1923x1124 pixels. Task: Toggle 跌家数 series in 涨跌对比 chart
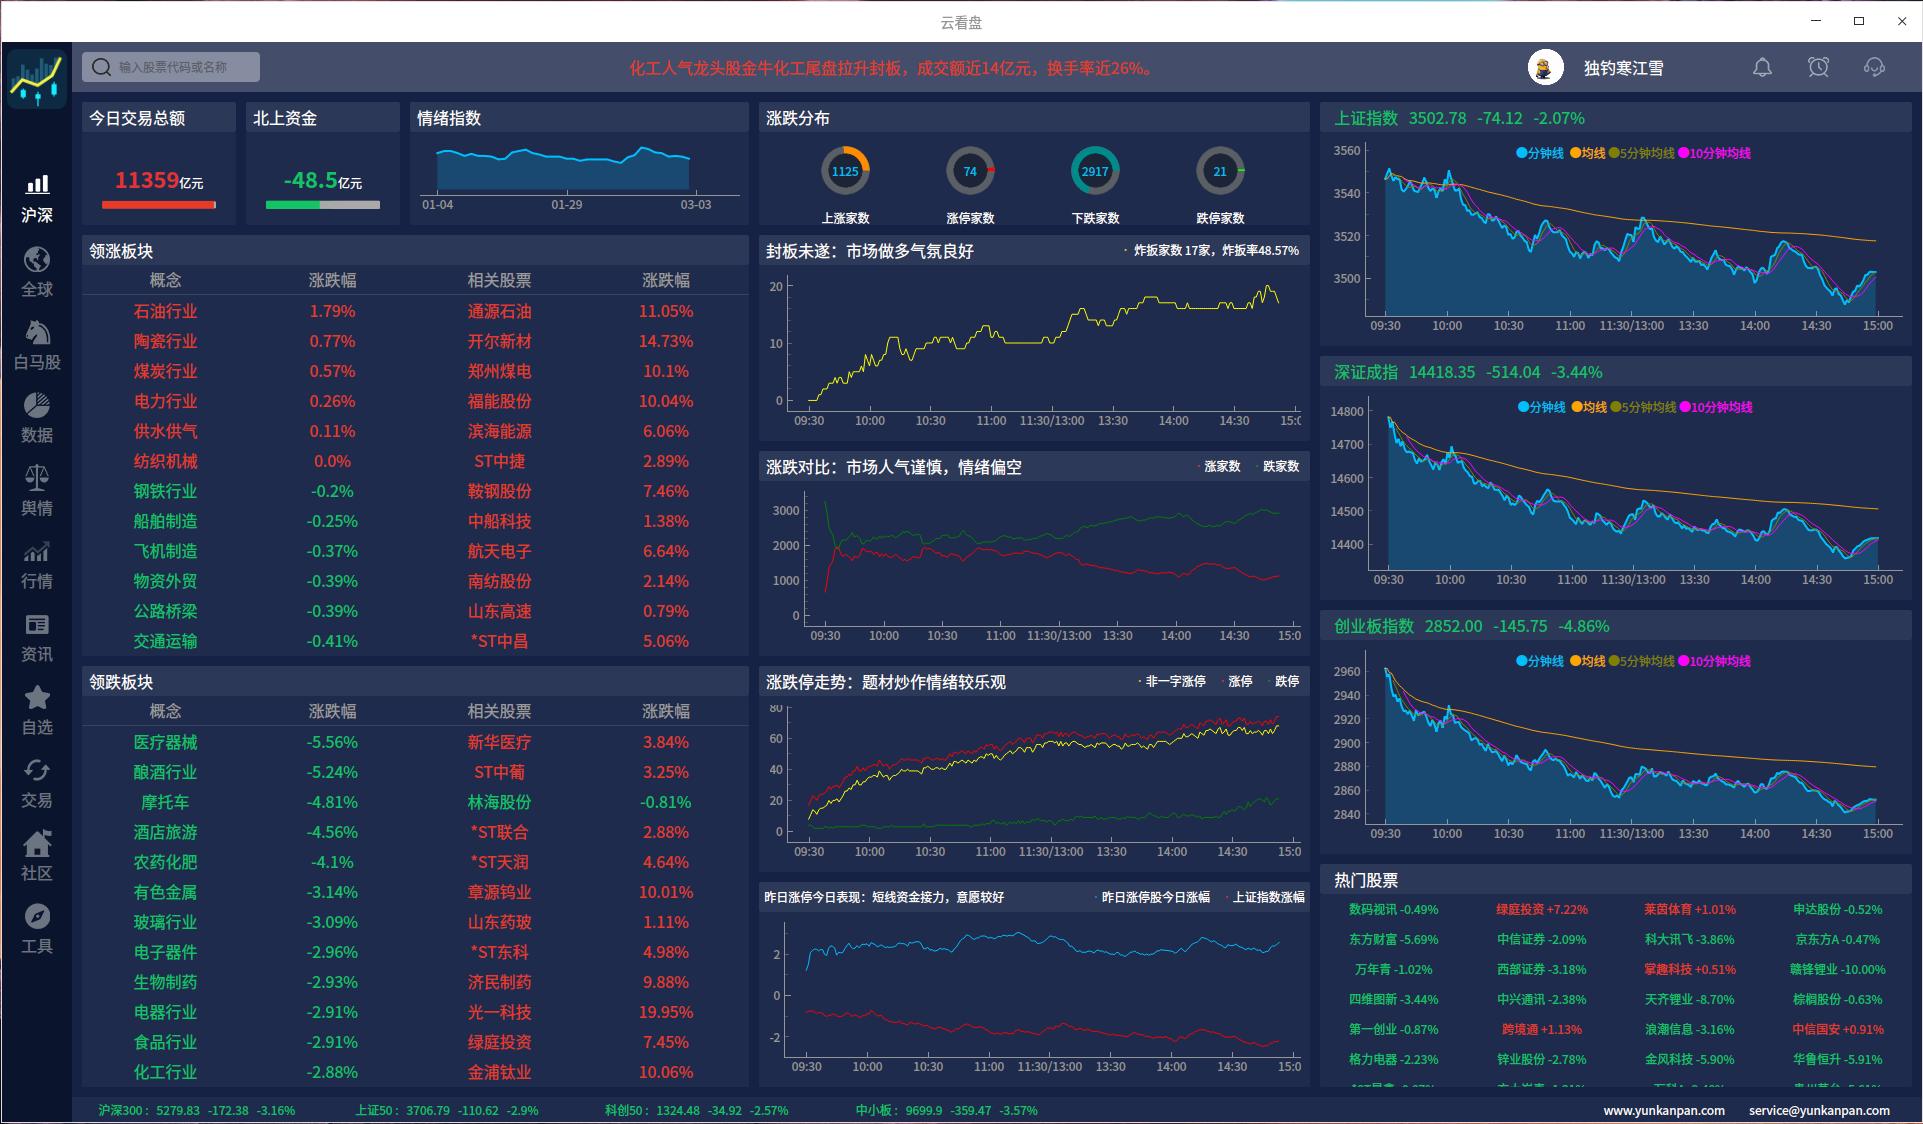point(1278,466)
